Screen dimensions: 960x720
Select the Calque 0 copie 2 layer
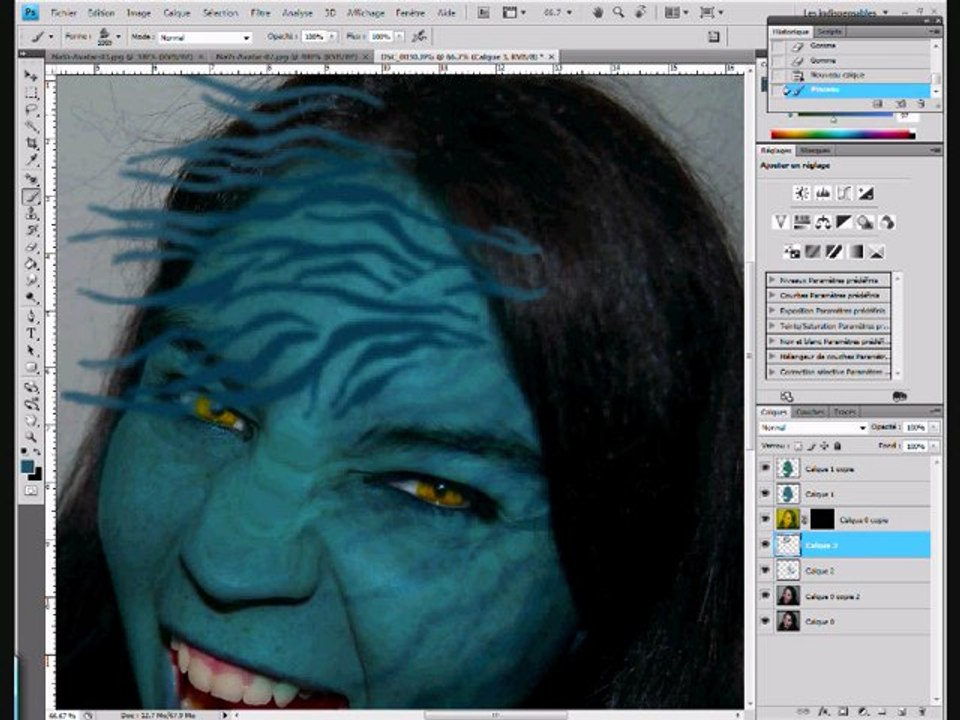851,596
